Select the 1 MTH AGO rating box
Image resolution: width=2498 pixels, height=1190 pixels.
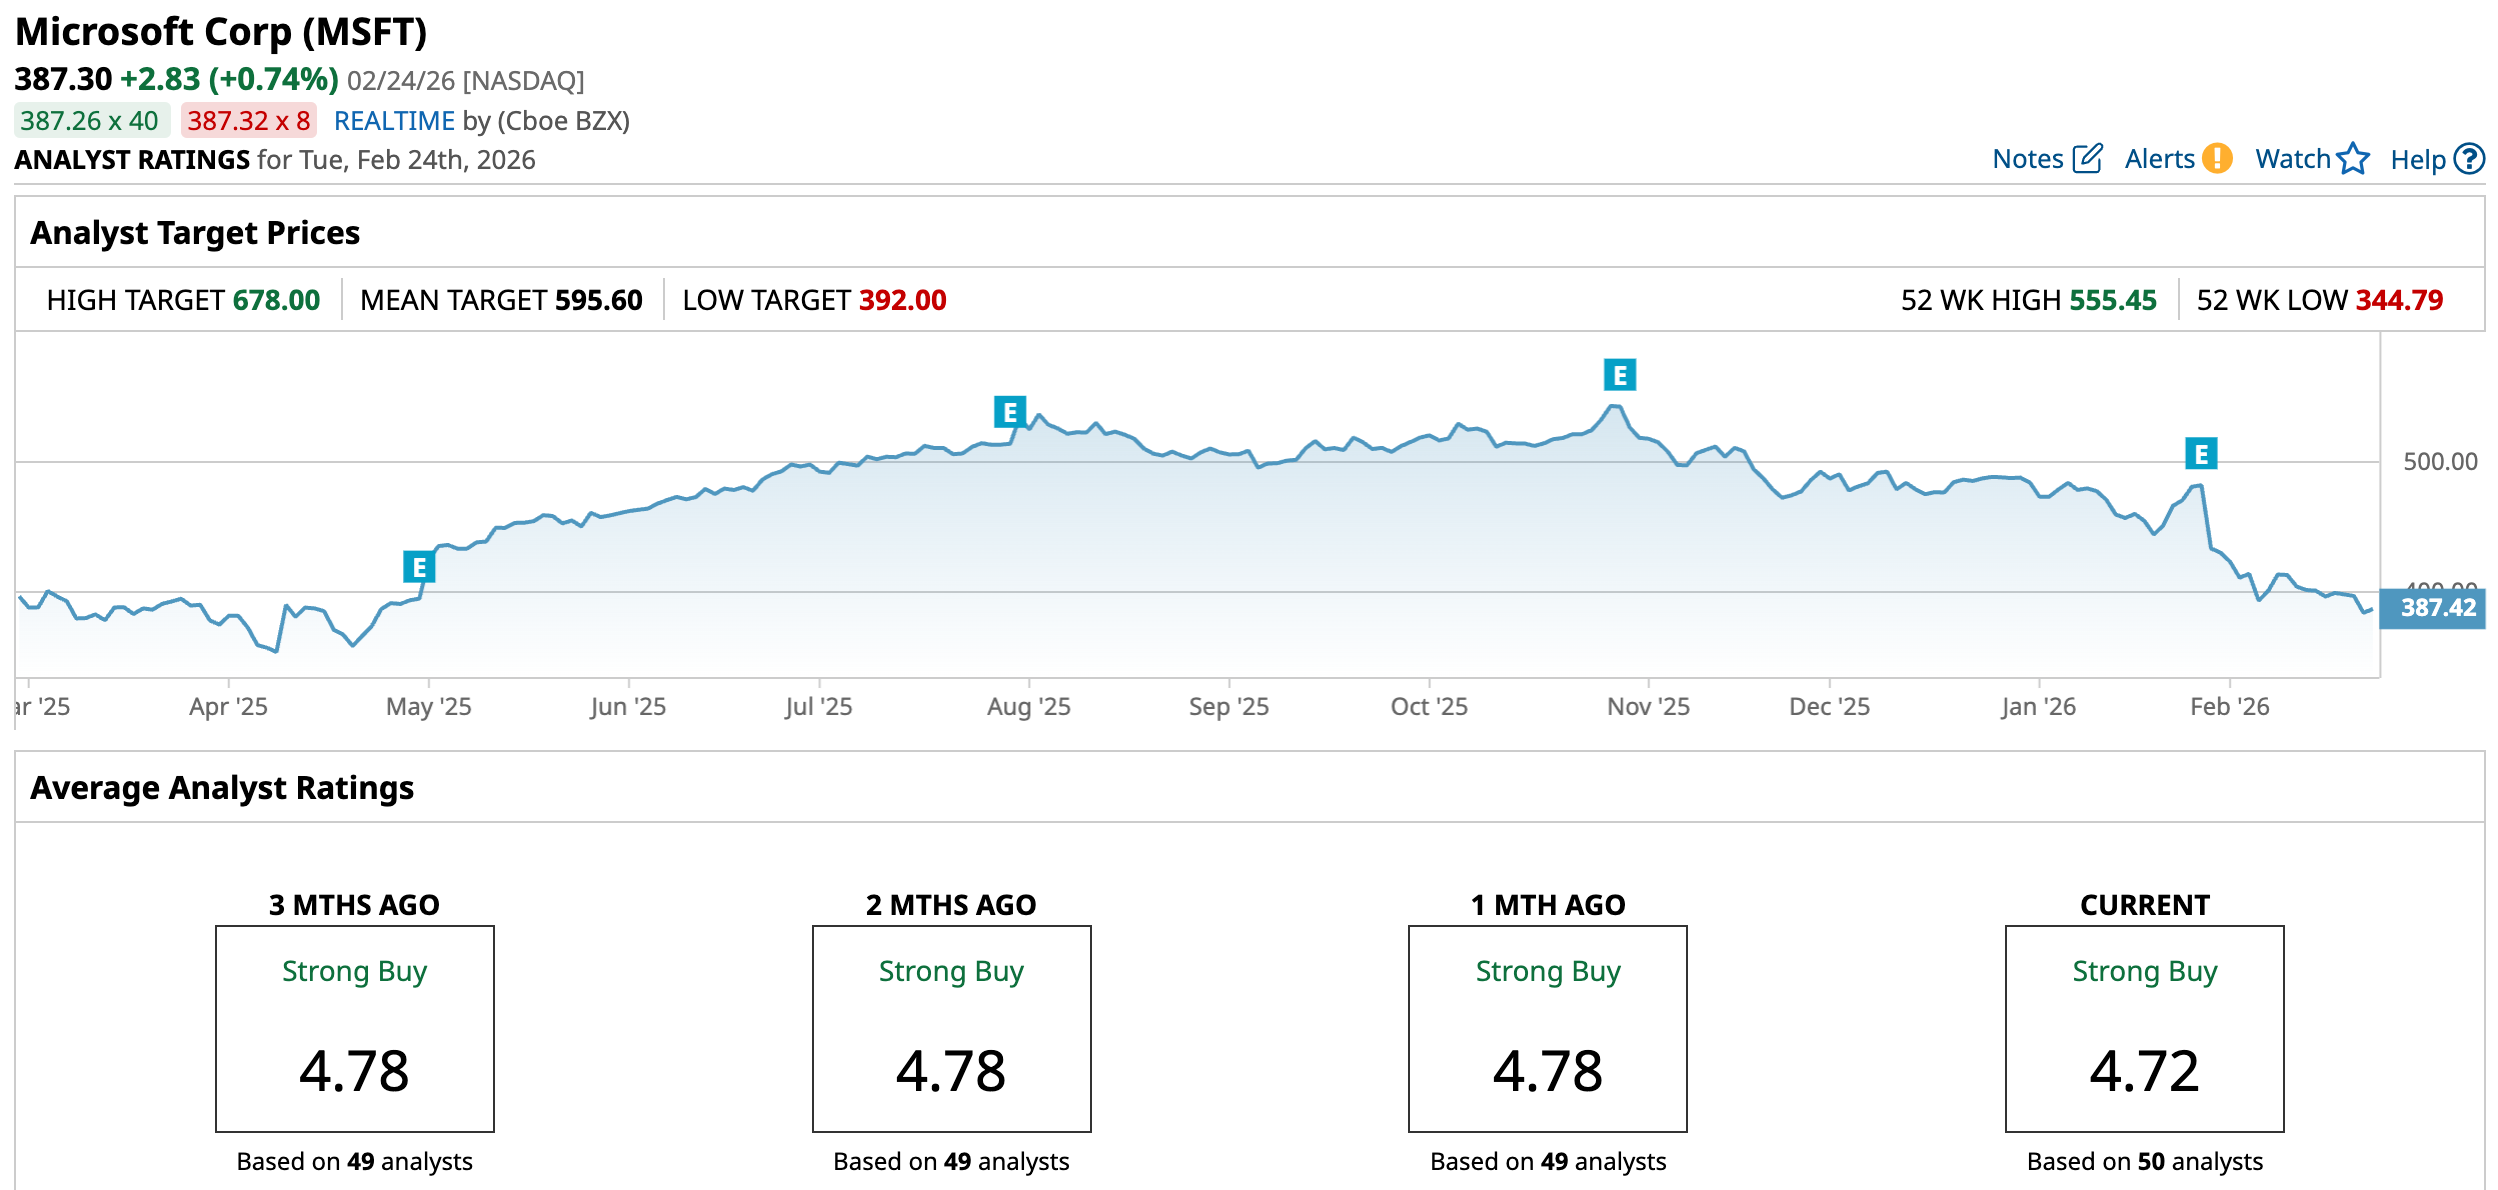pyautogui.click(x=1547, y=1028)
